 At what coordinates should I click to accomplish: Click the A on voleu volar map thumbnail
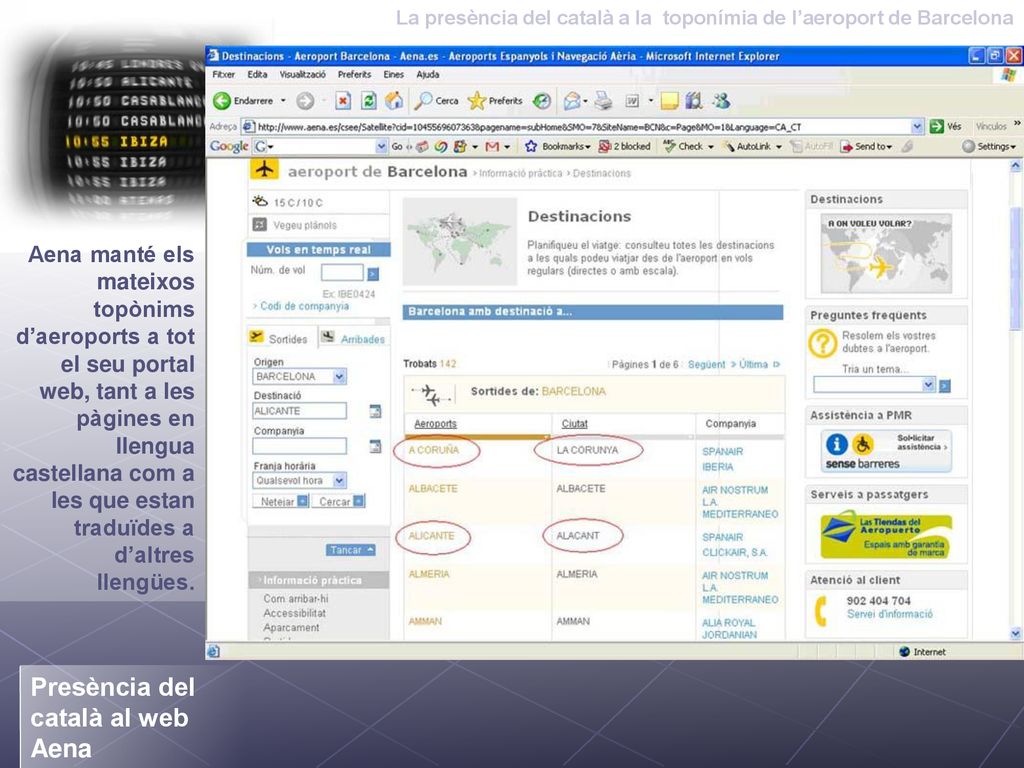(886, 253)
